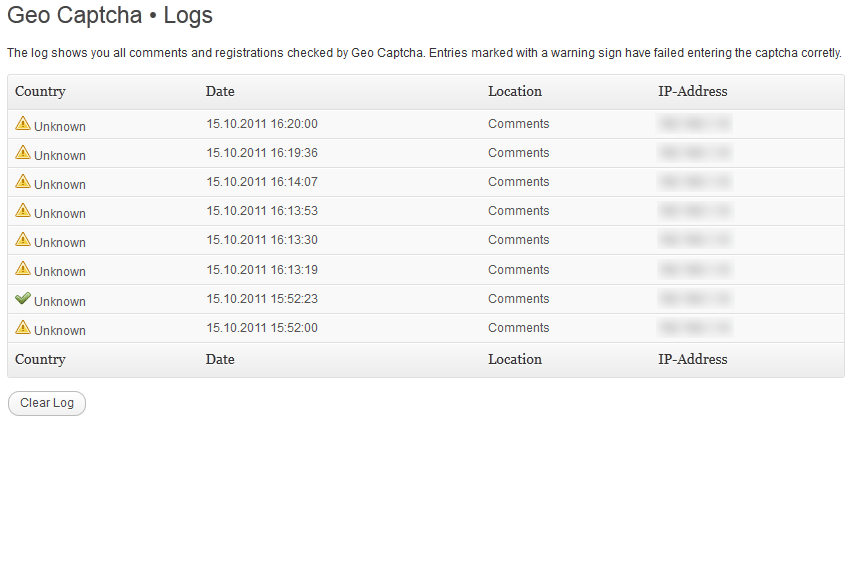Click warning icon in 16:13:30 row
The image size is (854, 583).
(23, 239)
